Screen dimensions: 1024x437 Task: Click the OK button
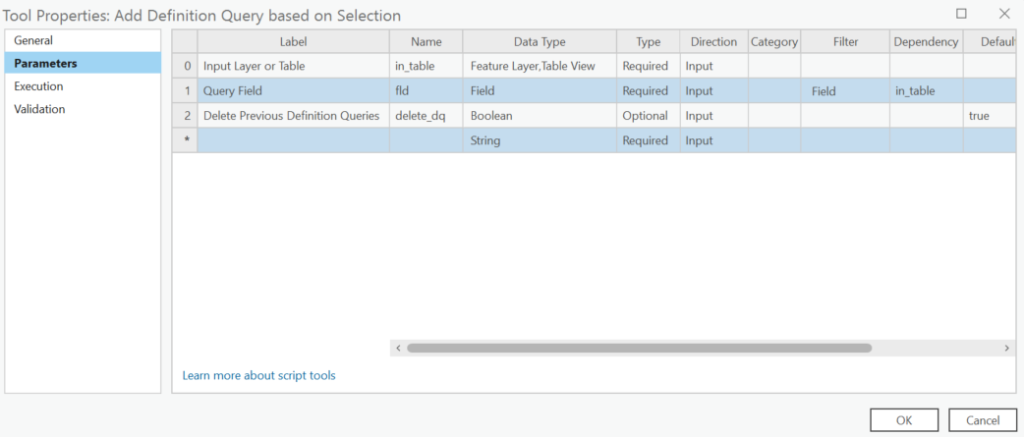[904, 420]
